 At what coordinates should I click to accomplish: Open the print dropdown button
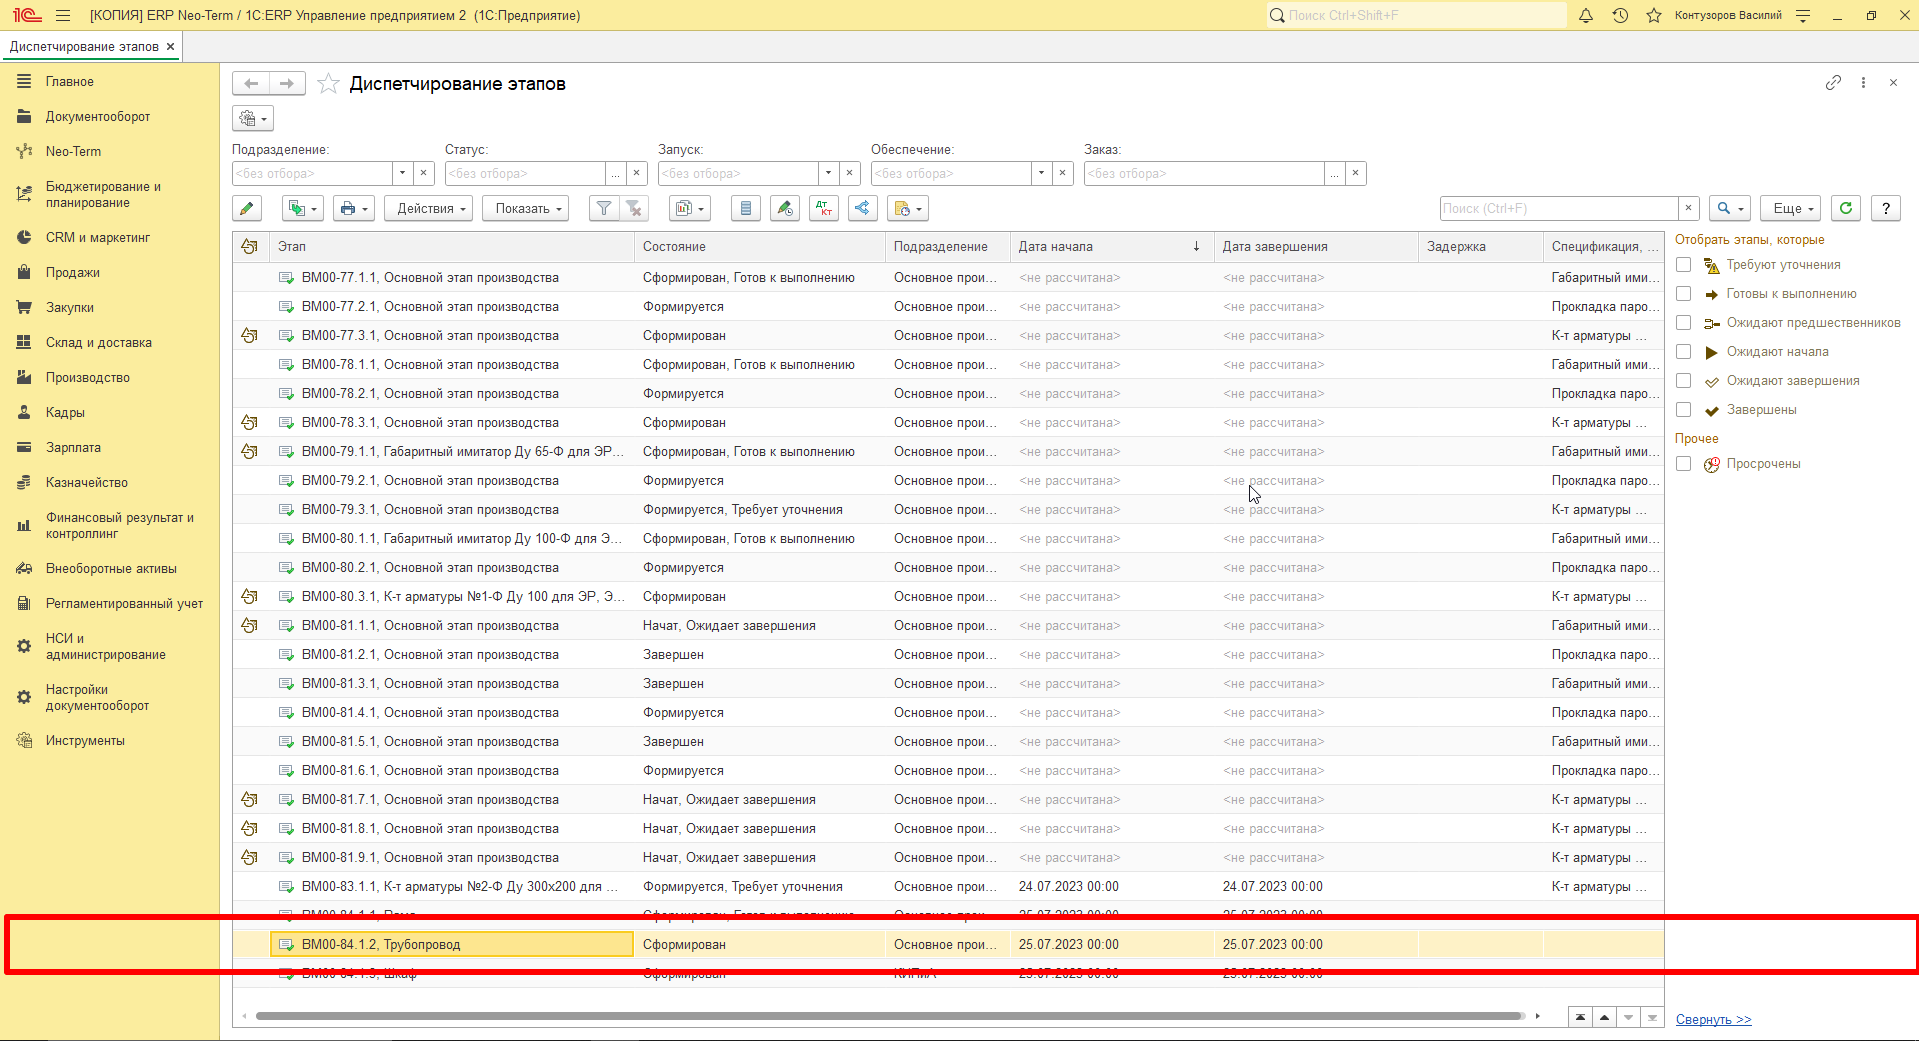[354, 208]
